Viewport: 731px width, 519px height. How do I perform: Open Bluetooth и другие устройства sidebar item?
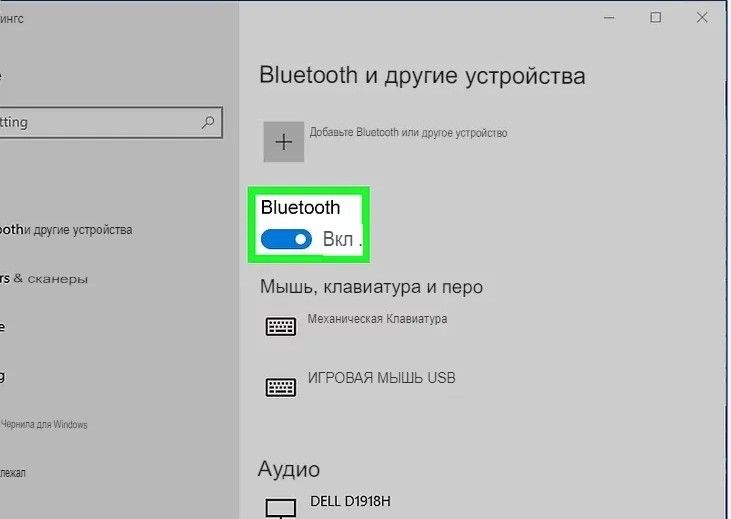tap(66, 230)
